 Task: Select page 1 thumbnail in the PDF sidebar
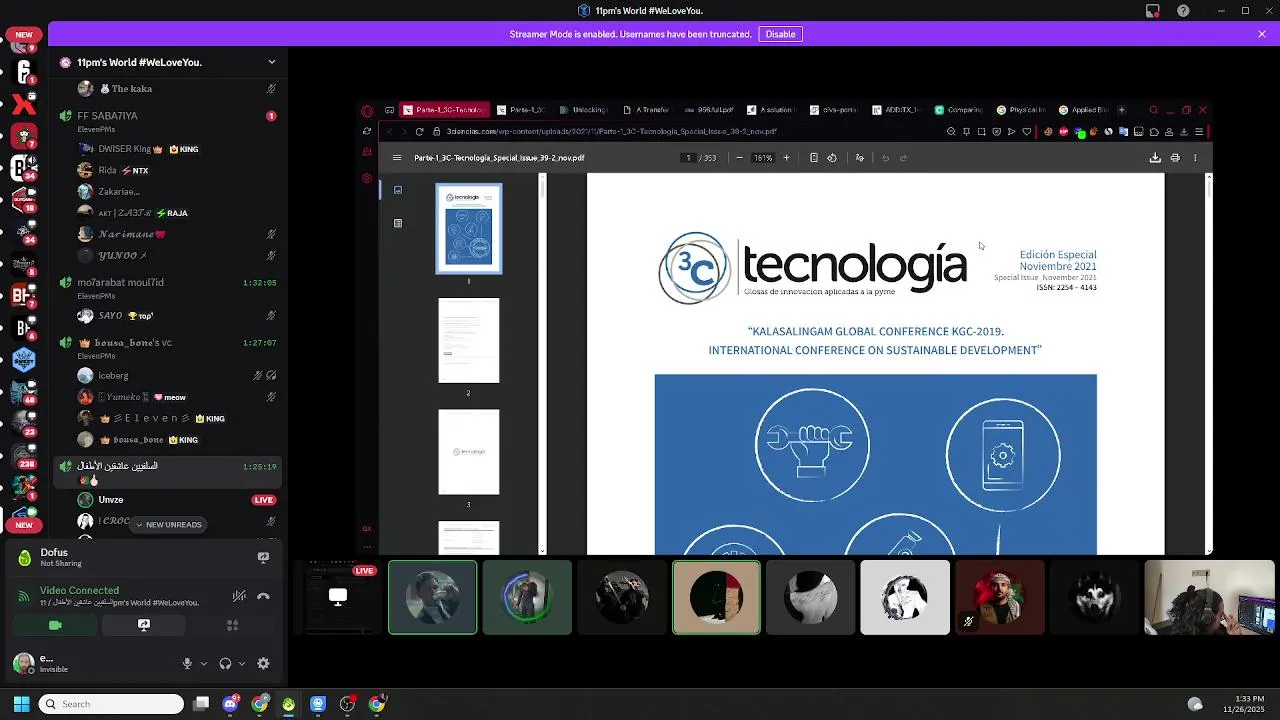[x=469, y=228]
